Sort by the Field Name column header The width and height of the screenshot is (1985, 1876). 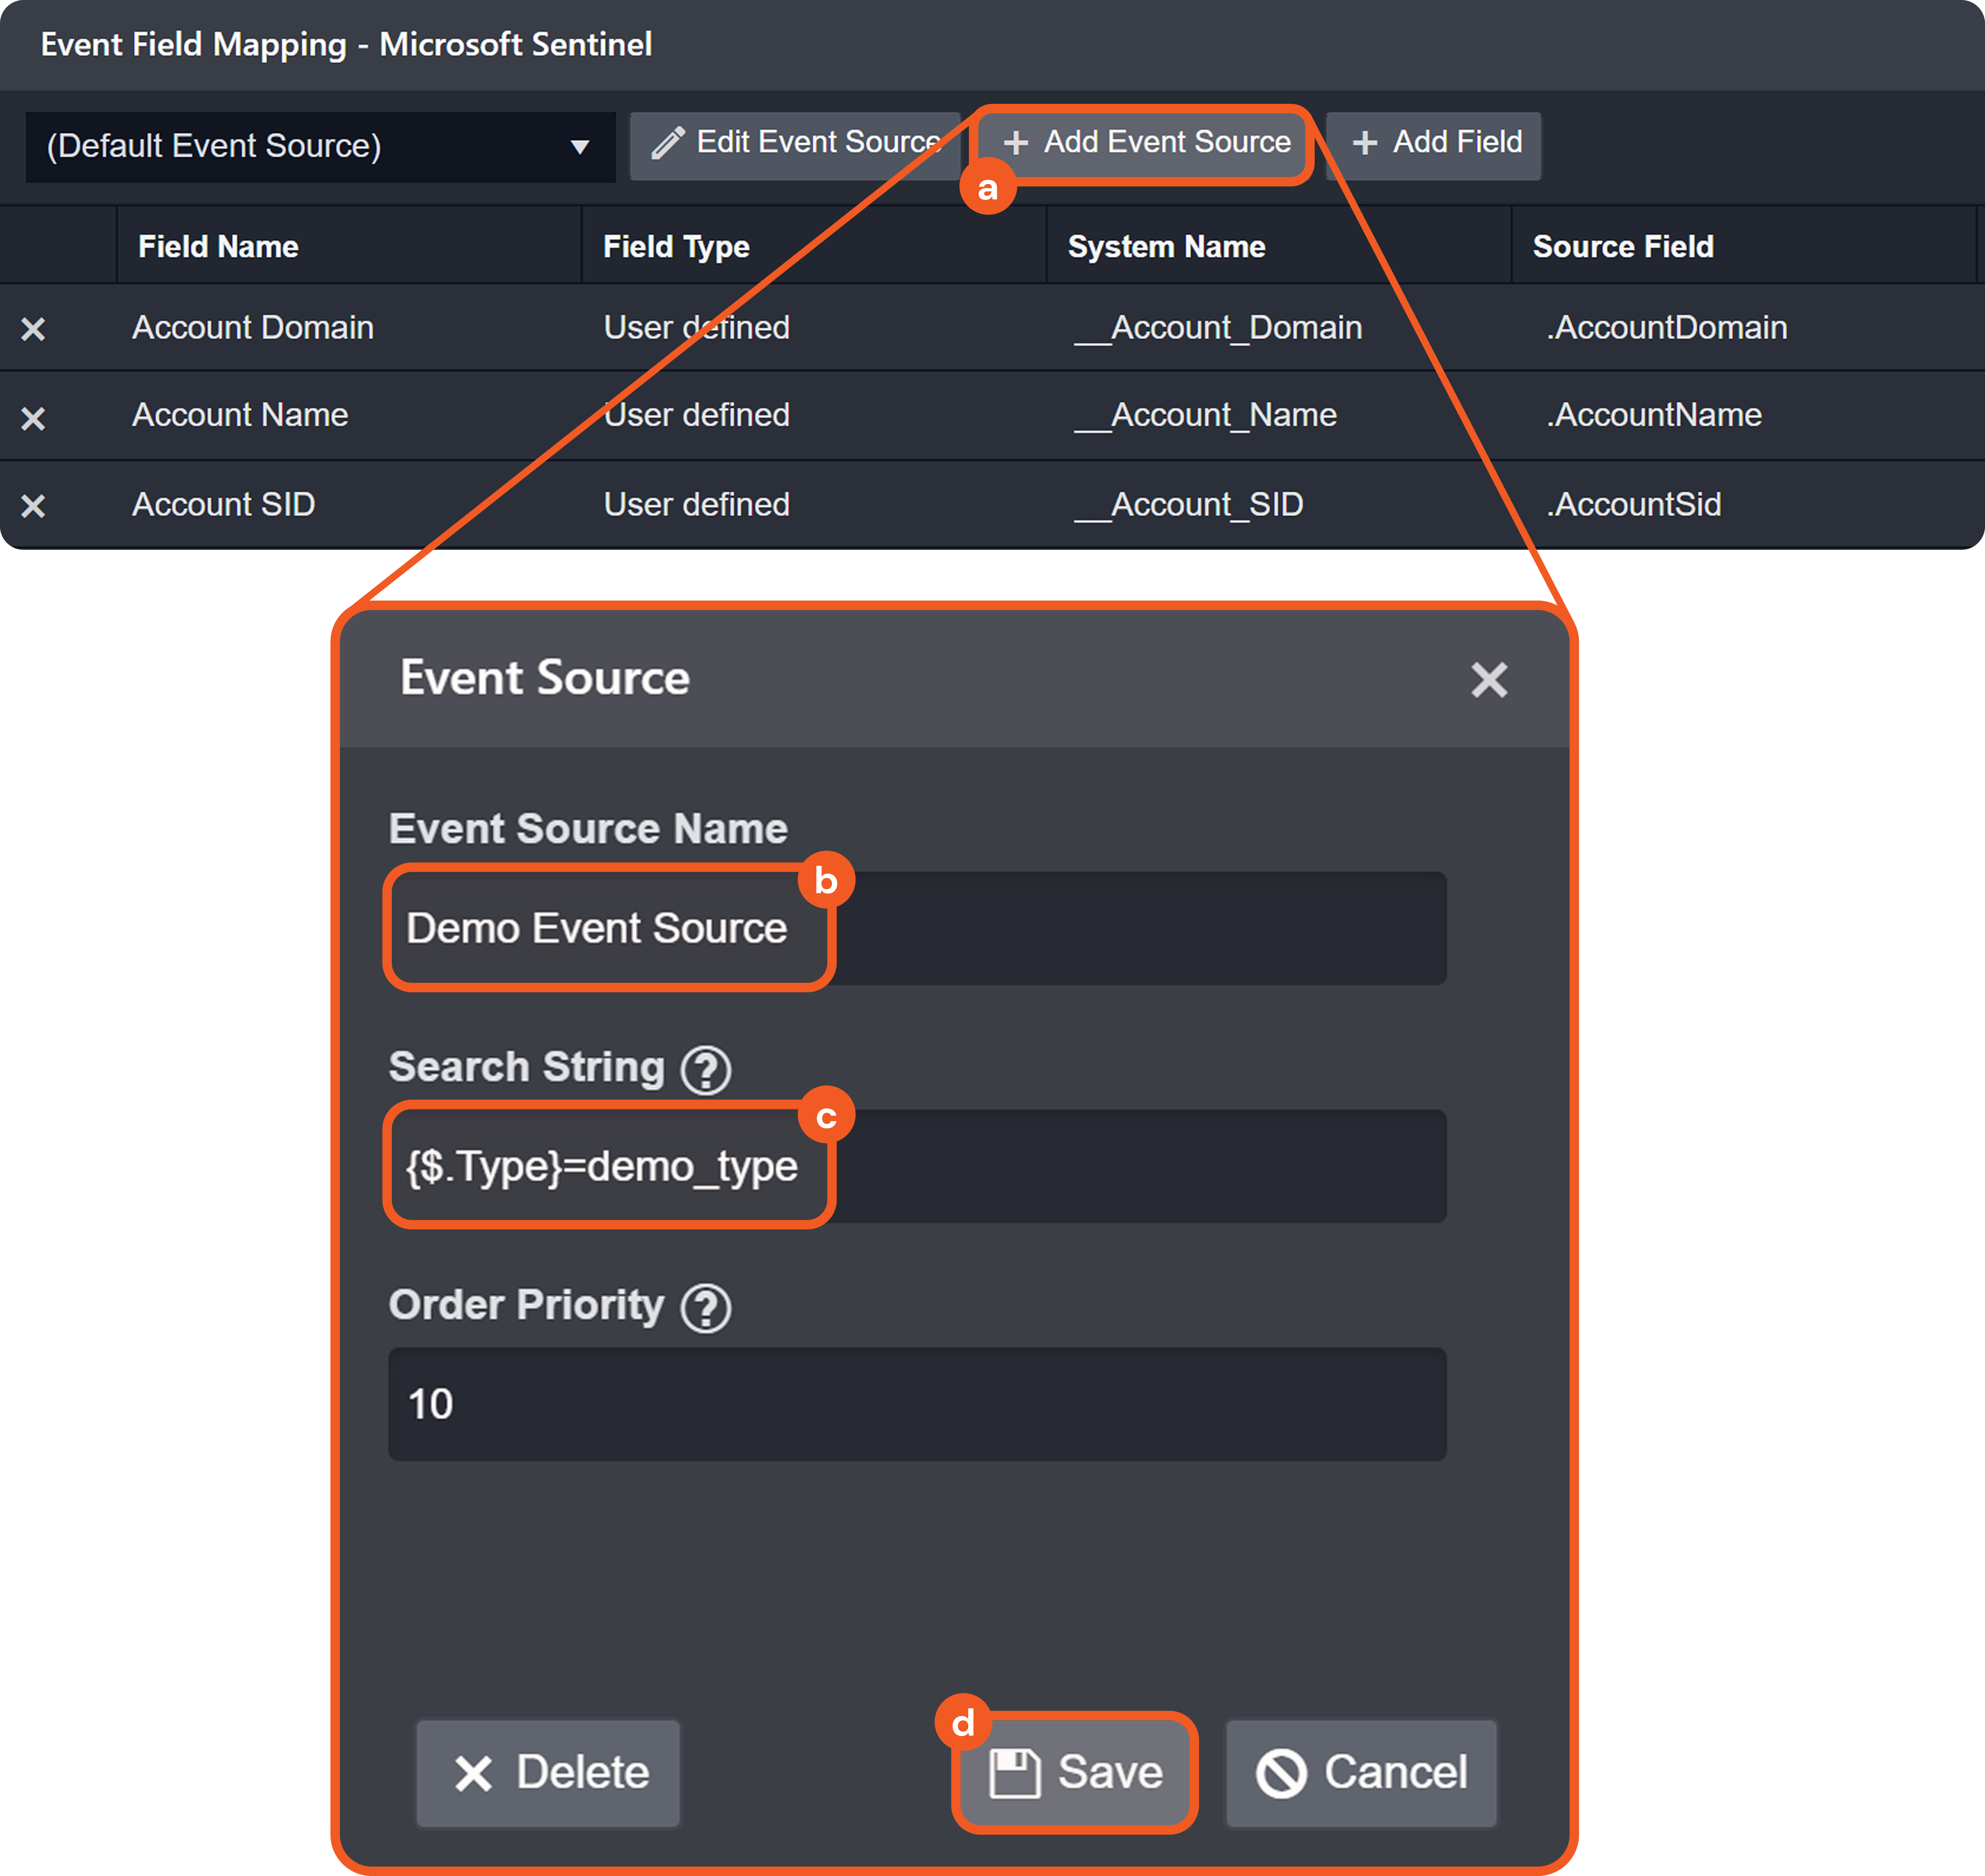pos(218,247)
